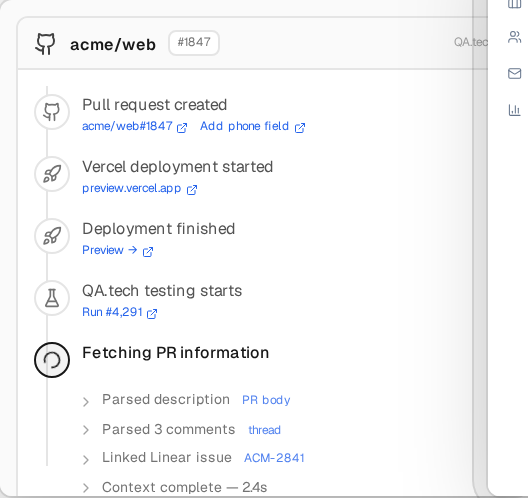Screen dimensions: 528x498
Task: Click the GitHub logo beside acme/web
Action: pyautogui.click(x=45, y=43)
